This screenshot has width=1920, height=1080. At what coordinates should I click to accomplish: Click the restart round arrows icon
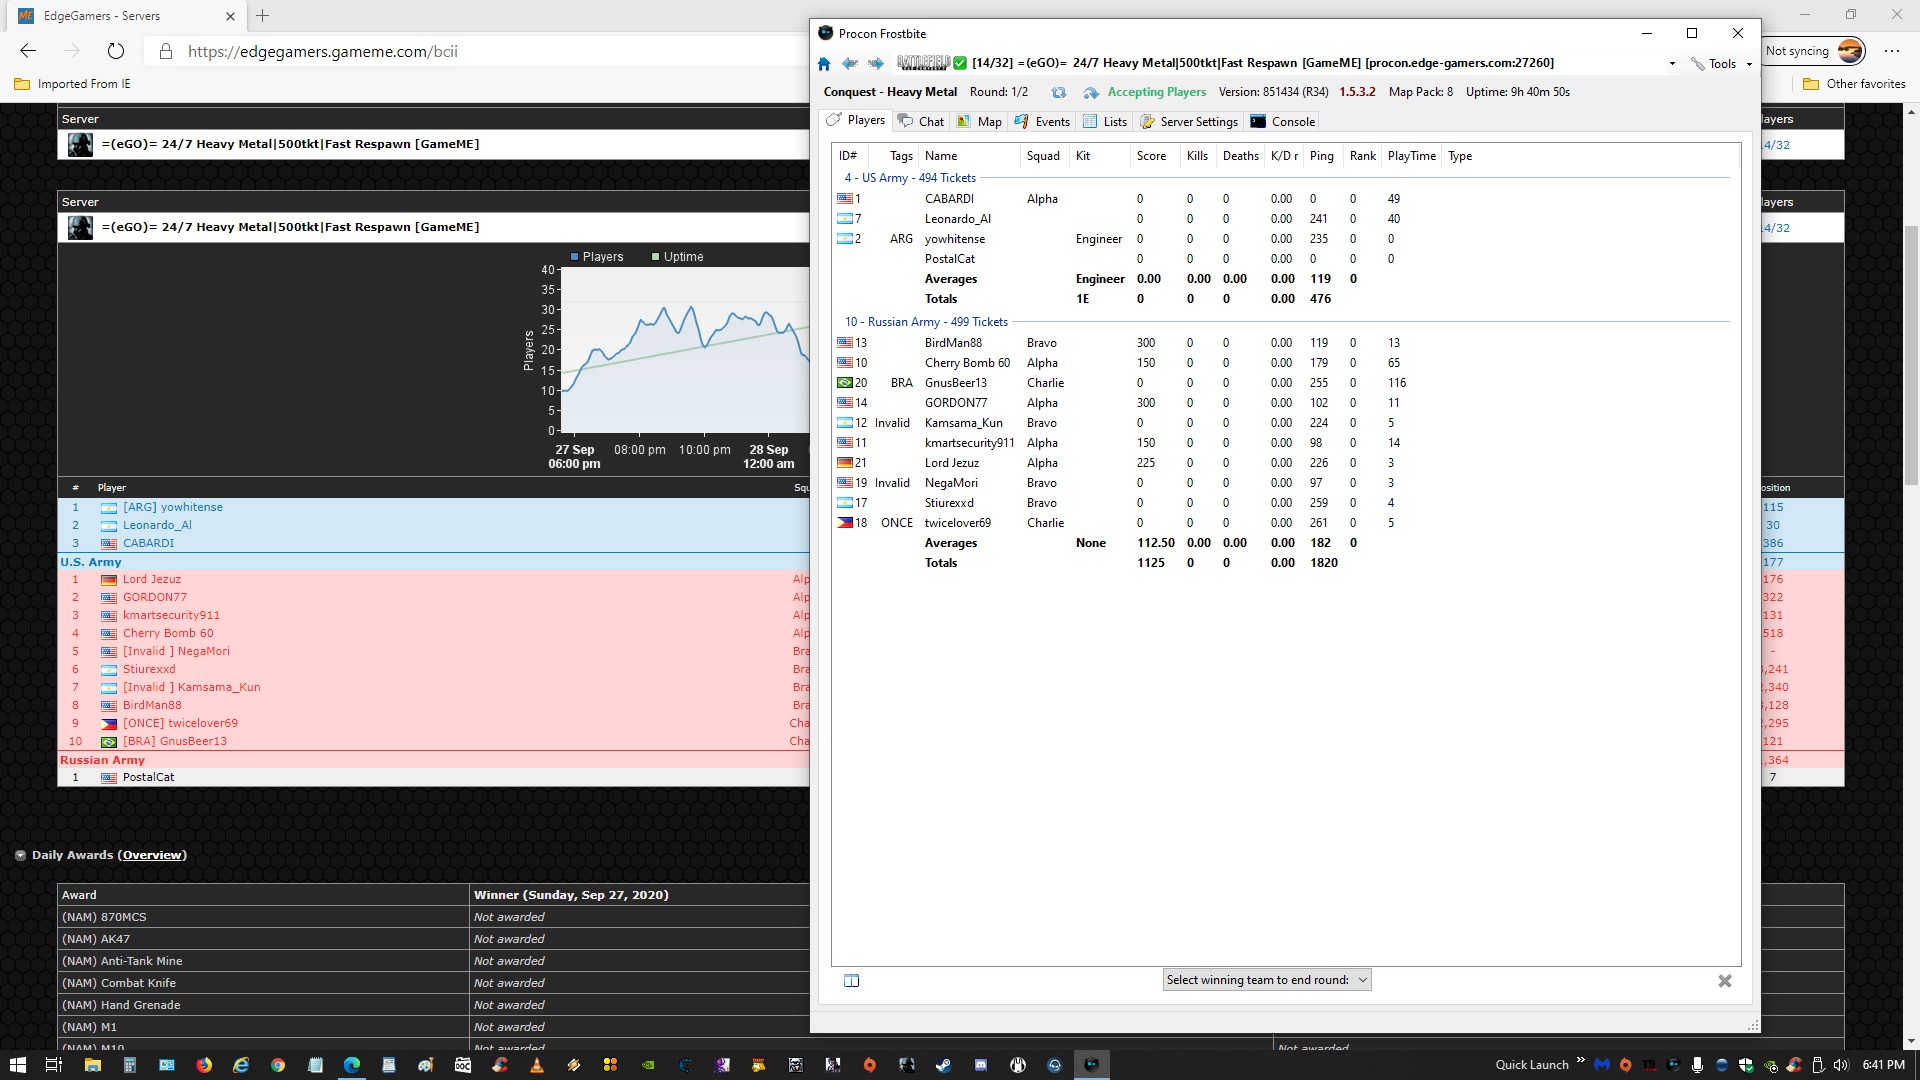(x=1058, y=92)
